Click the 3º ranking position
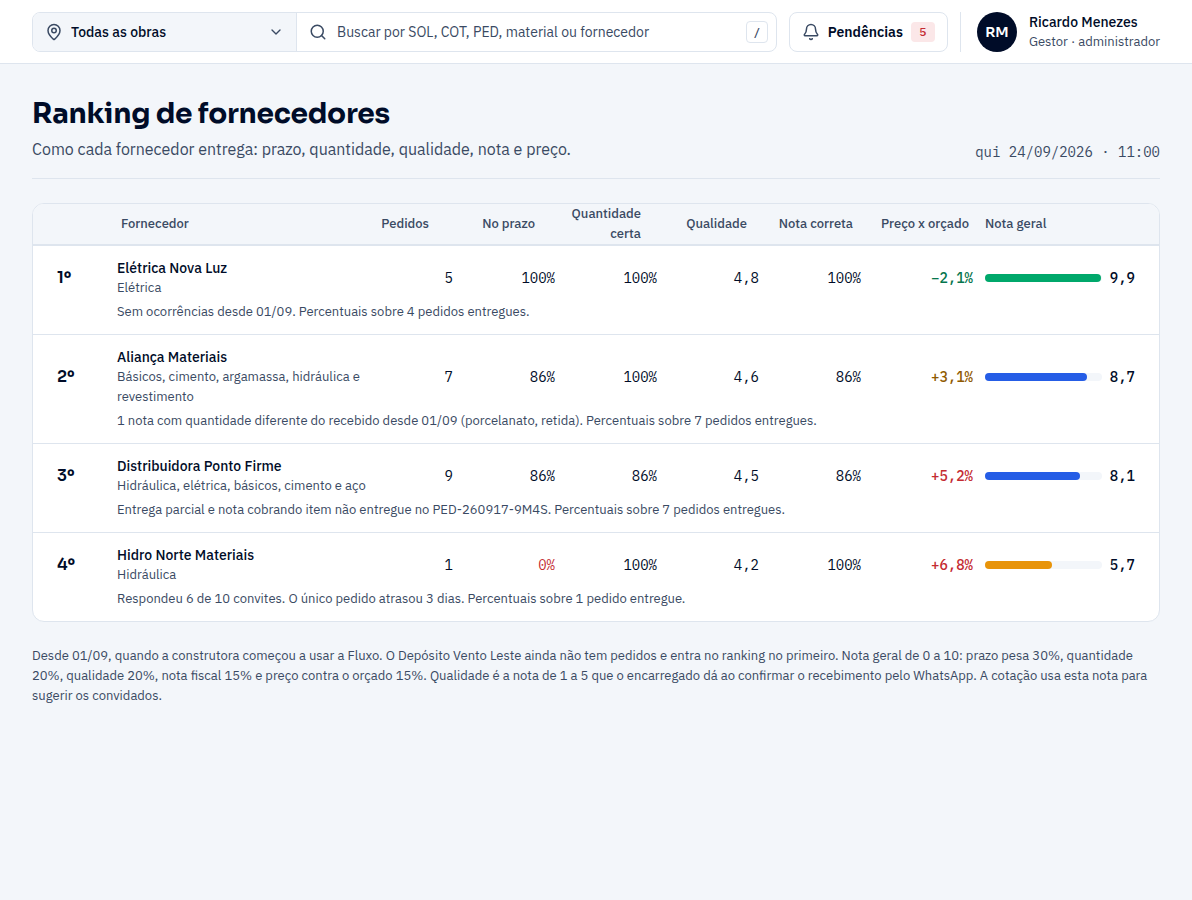Screen dimensions: 1192x900 coord(66,474)
